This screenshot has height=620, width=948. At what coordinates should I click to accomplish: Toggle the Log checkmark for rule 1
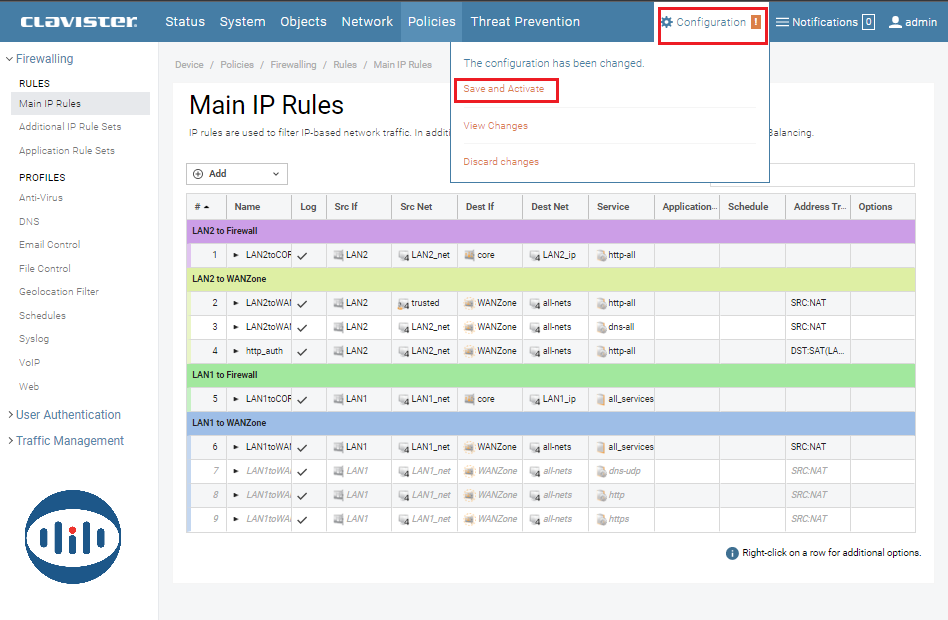coord(302,256)
